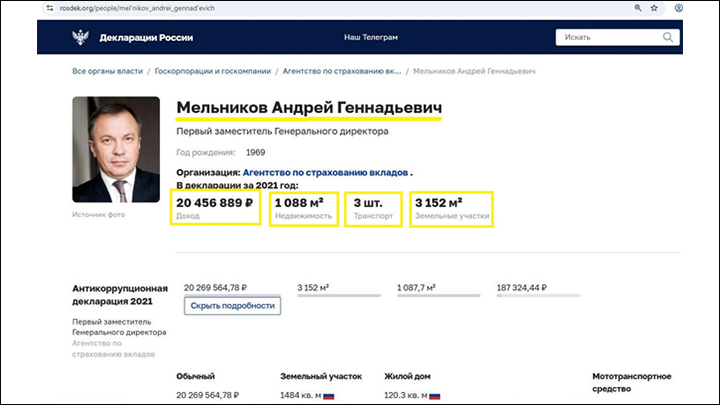Collapse details with Скрыть подробности button

pyautogui.click(x=232, y=306)
